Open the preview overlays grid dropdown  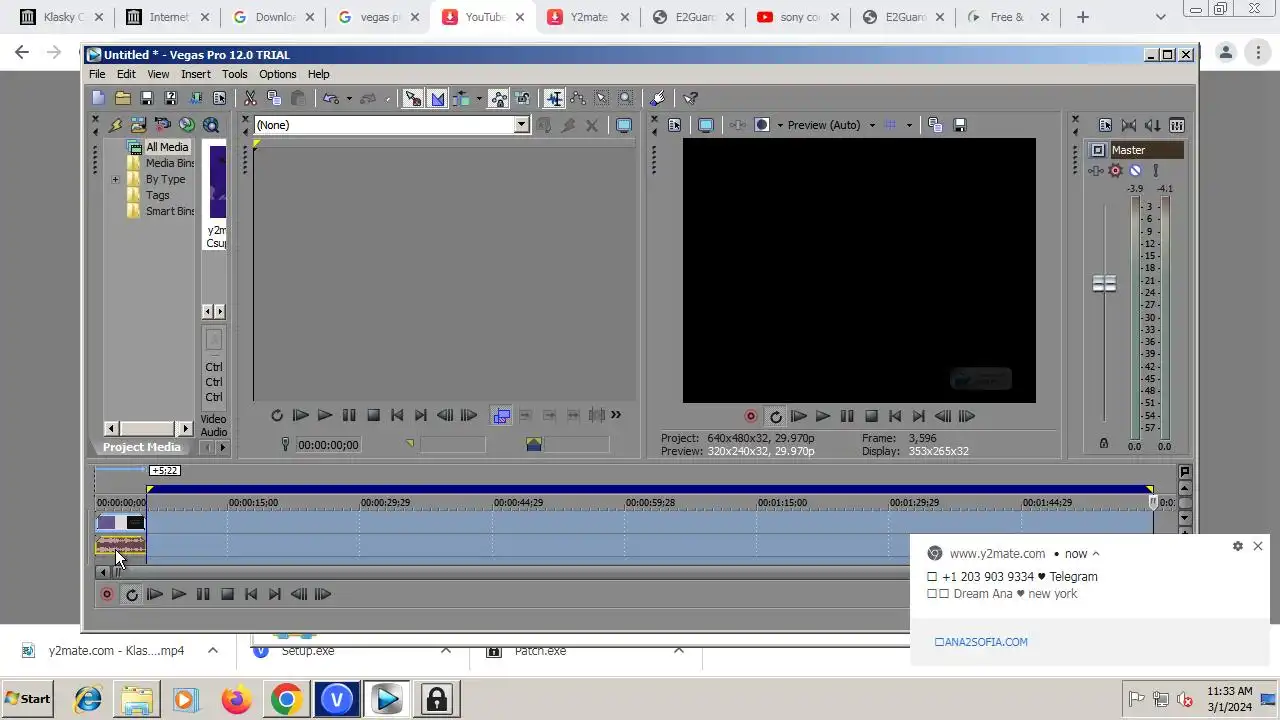pos(909,126)
